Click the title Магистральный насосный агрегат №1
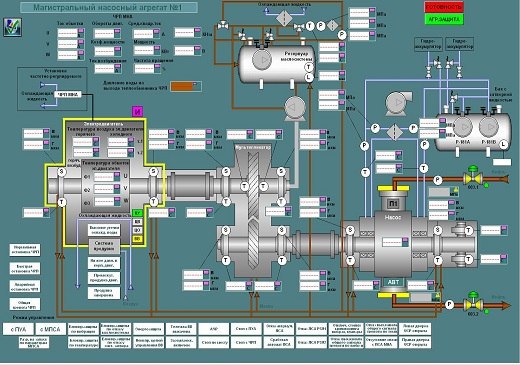 108,7
